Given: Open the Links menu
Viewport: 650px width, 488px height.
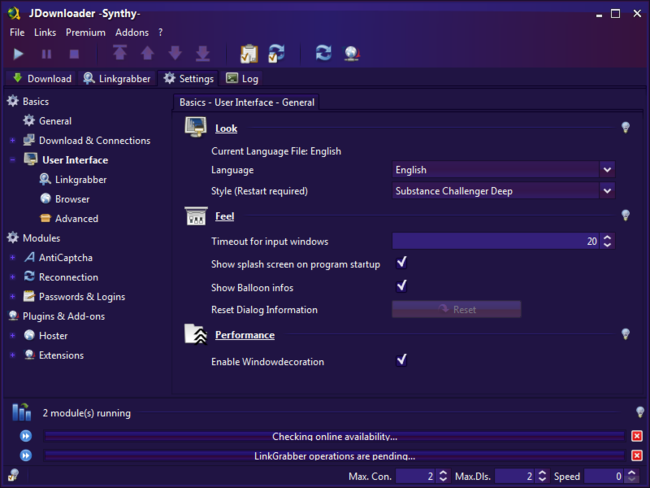Looking at the screenshot, I should [x=45, y=32].
